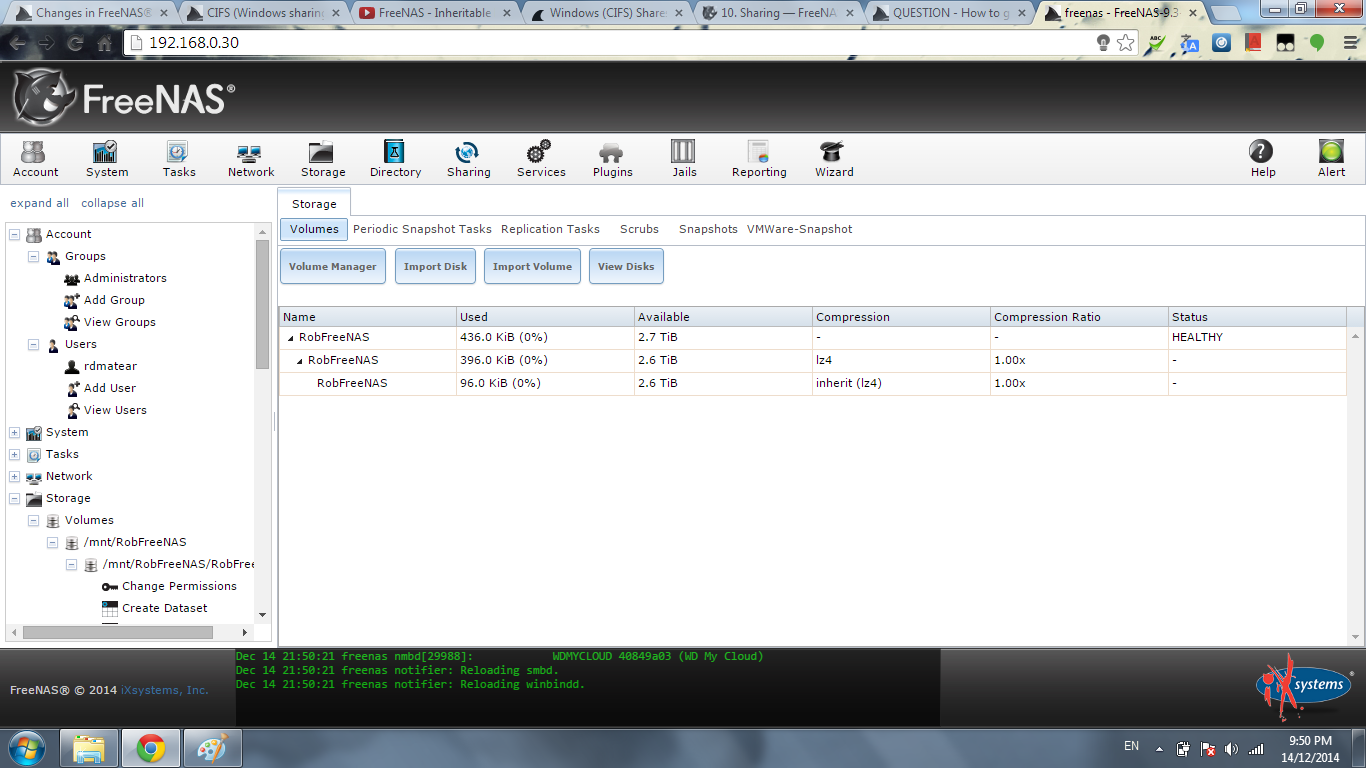
Task: Collapse the Account tree node
Action: [14, 234]
